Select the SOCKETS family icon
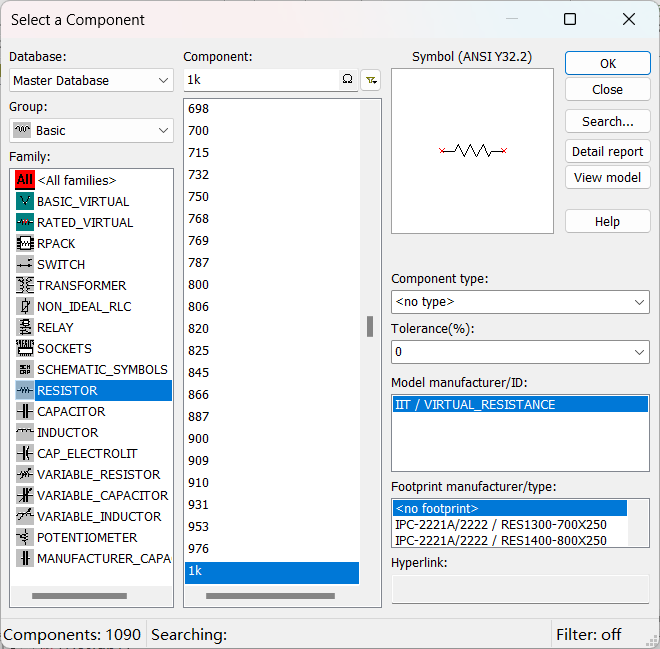 tap(25, 348)
